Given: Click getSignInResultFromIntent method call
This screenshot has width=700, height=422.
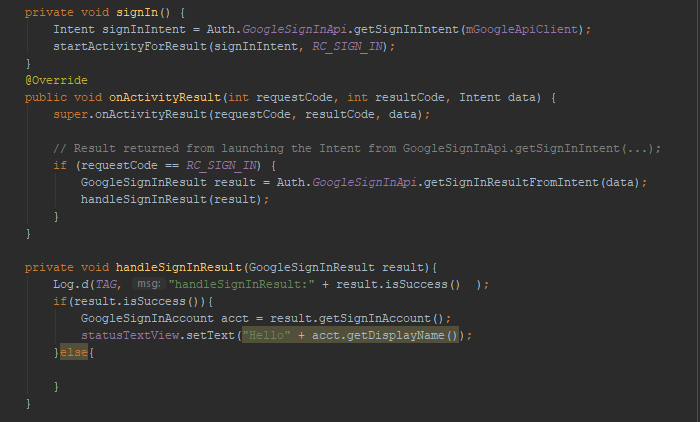Looking at the screenshot, I should click(x=511, y=182).
